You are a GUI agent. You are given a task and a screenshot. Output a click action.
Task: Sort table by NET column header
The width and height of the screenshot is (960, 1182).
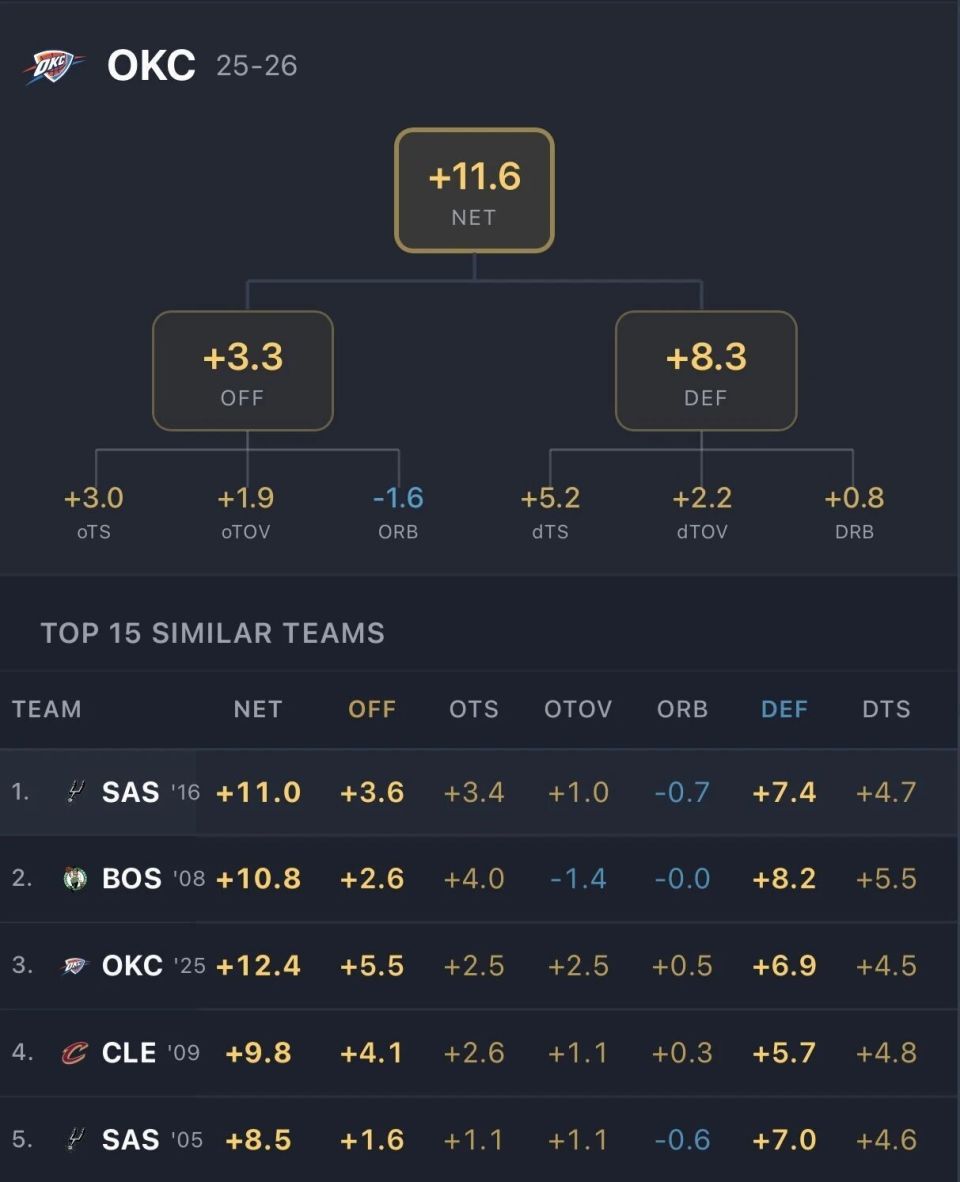[x=258, y=709]
